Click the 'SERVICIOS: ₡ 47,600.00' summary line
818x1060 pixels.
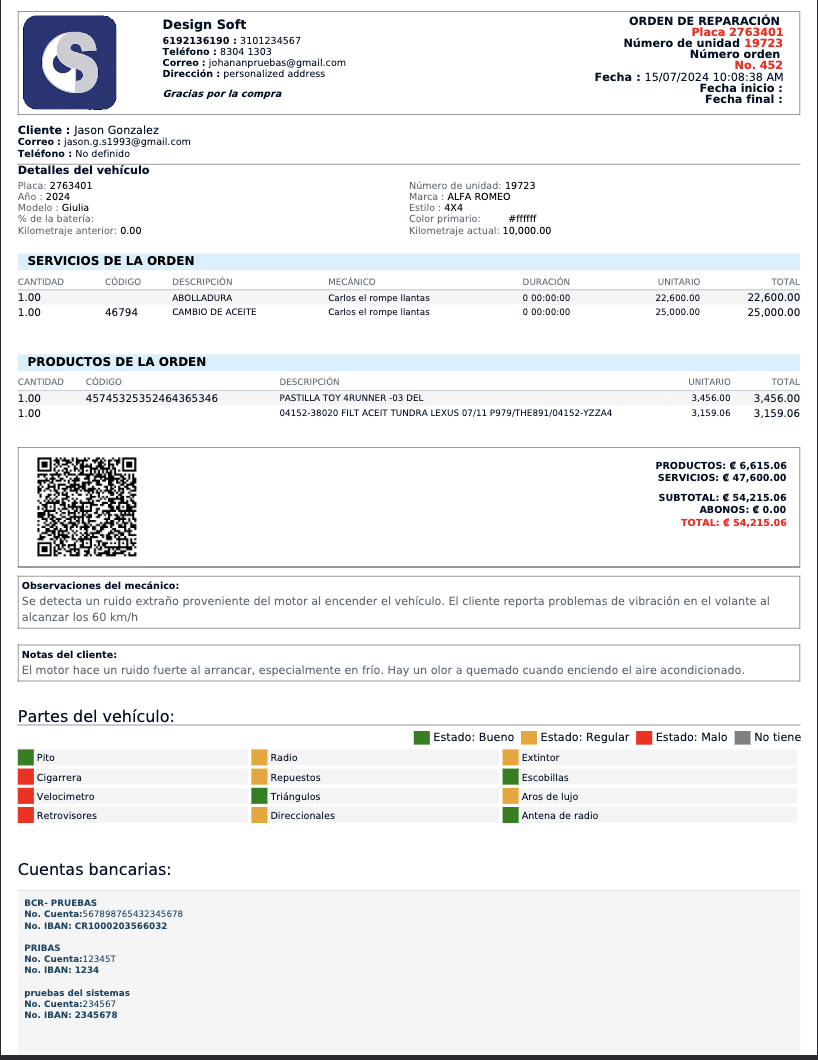click(722, 478)
